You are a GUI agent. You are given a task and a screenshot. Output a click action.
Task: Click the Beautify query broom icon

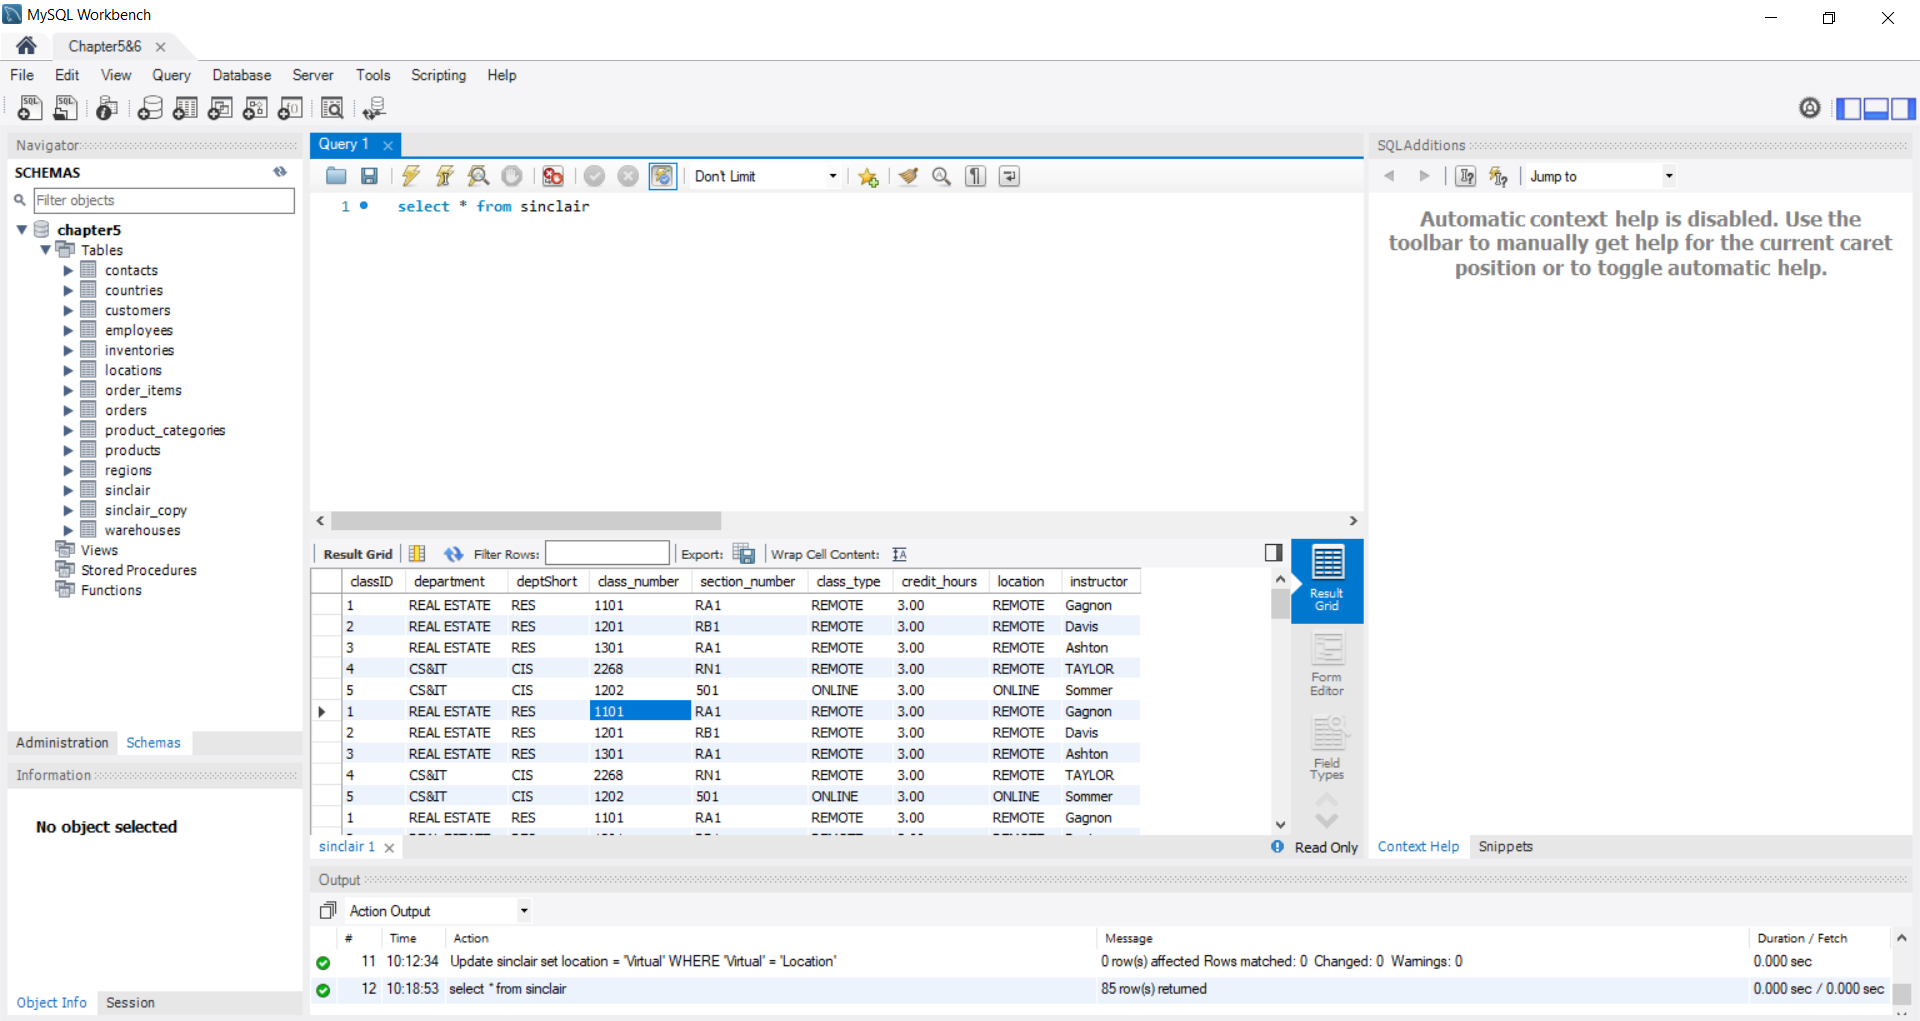[x=908, y=176]
